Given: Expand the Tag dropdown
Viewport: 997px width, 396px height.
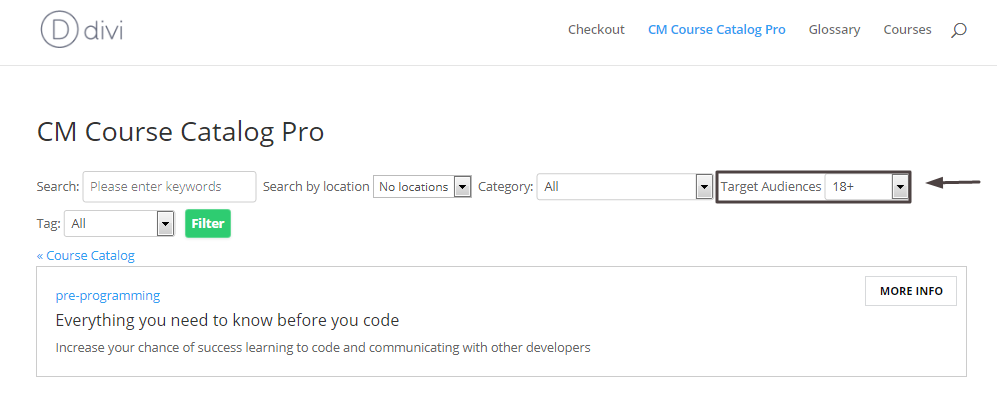Looking at the screenshot, I should (119, 224).
